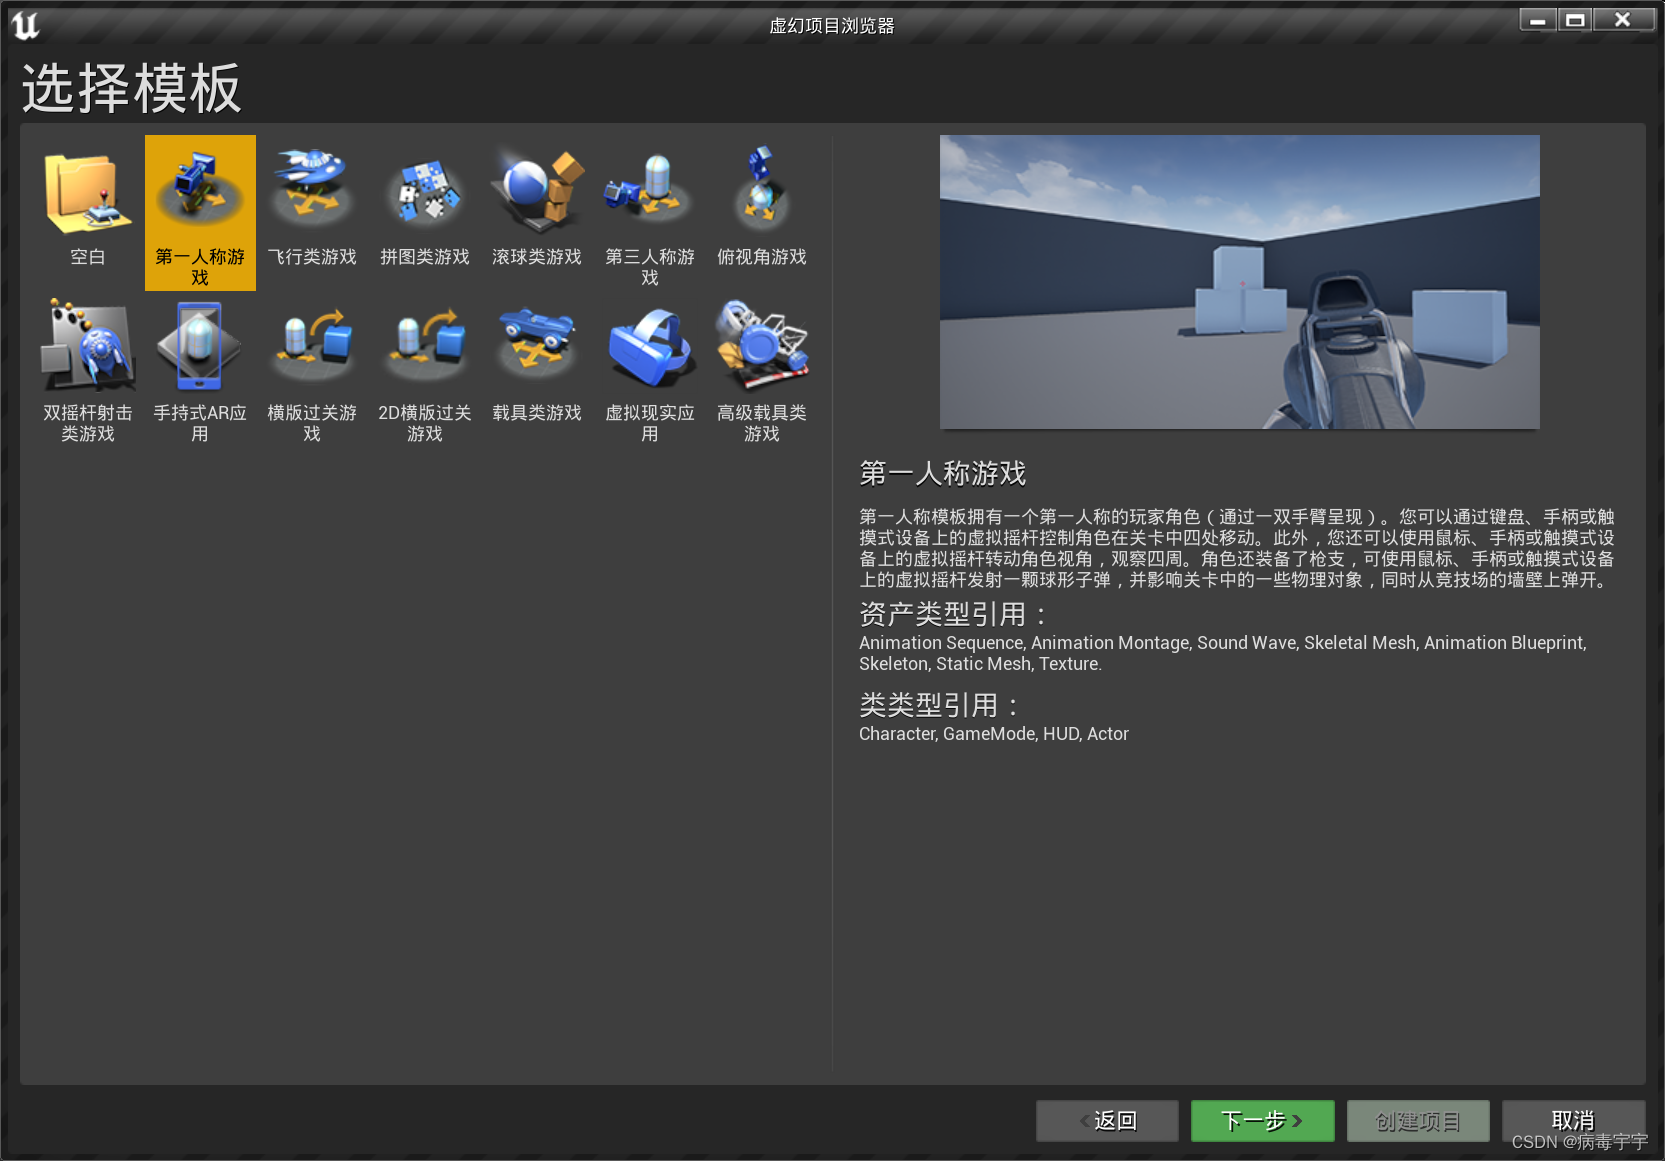Click the first person preview image
This screenshot has height=1161, width=1665.
(x=1239, y=282)
